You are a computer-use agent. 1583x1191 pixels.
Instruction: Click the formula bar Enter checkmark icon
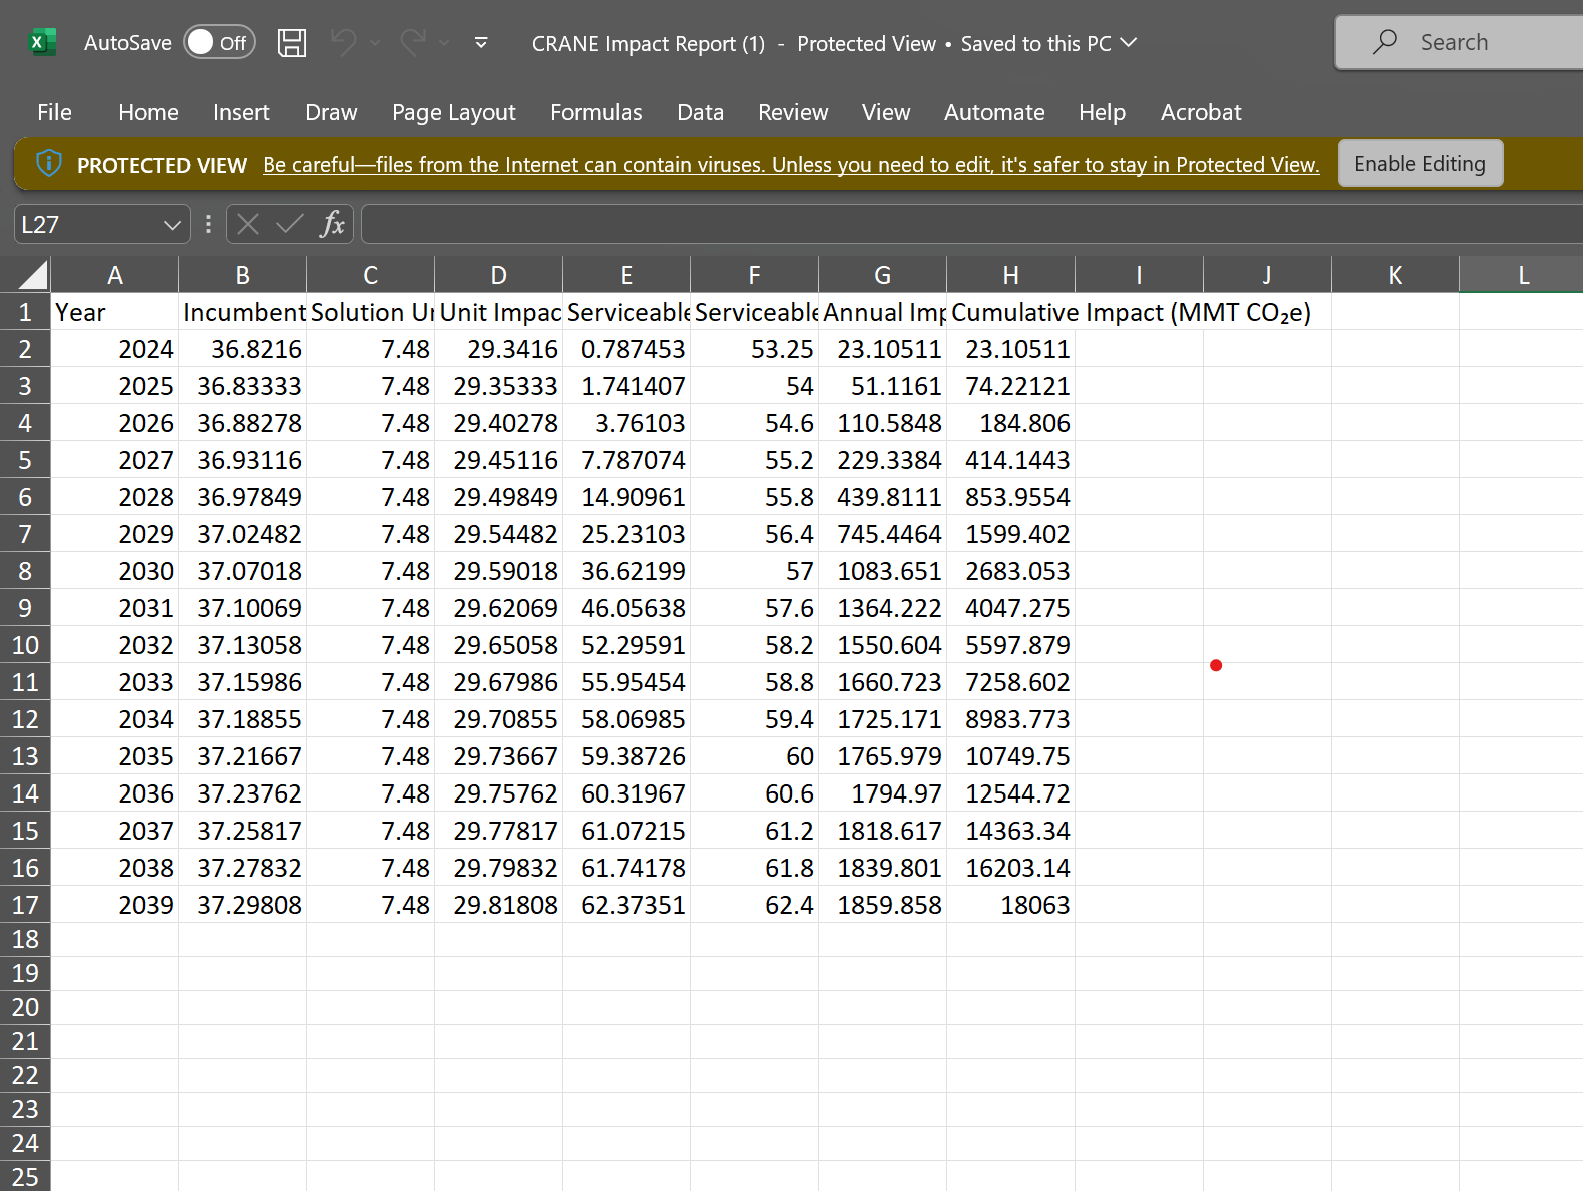click(290, 224)
